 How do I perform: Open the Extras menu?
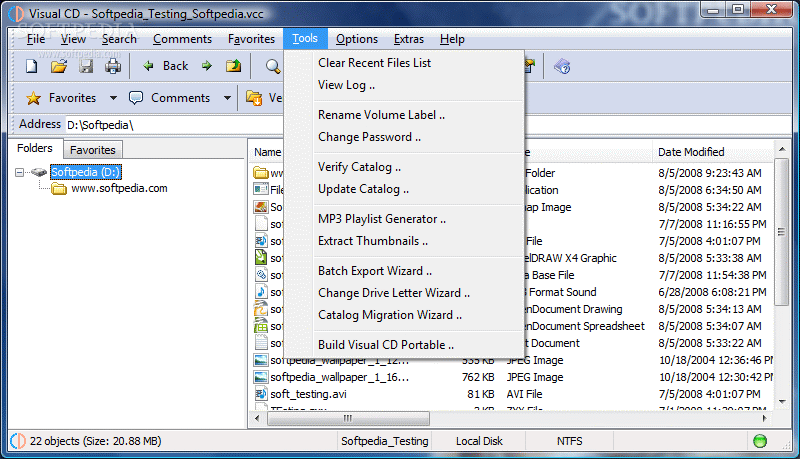tap(409, 39)
